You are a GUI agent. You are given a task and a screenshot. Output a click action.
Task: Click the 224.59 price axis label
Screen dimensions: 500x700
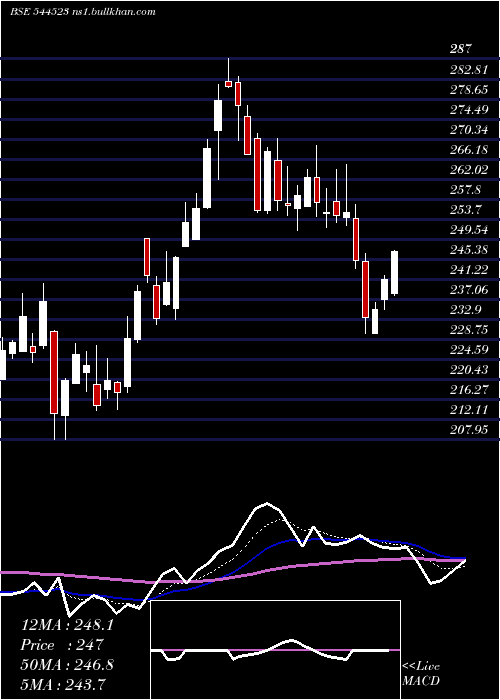click(x=469, y=350)
